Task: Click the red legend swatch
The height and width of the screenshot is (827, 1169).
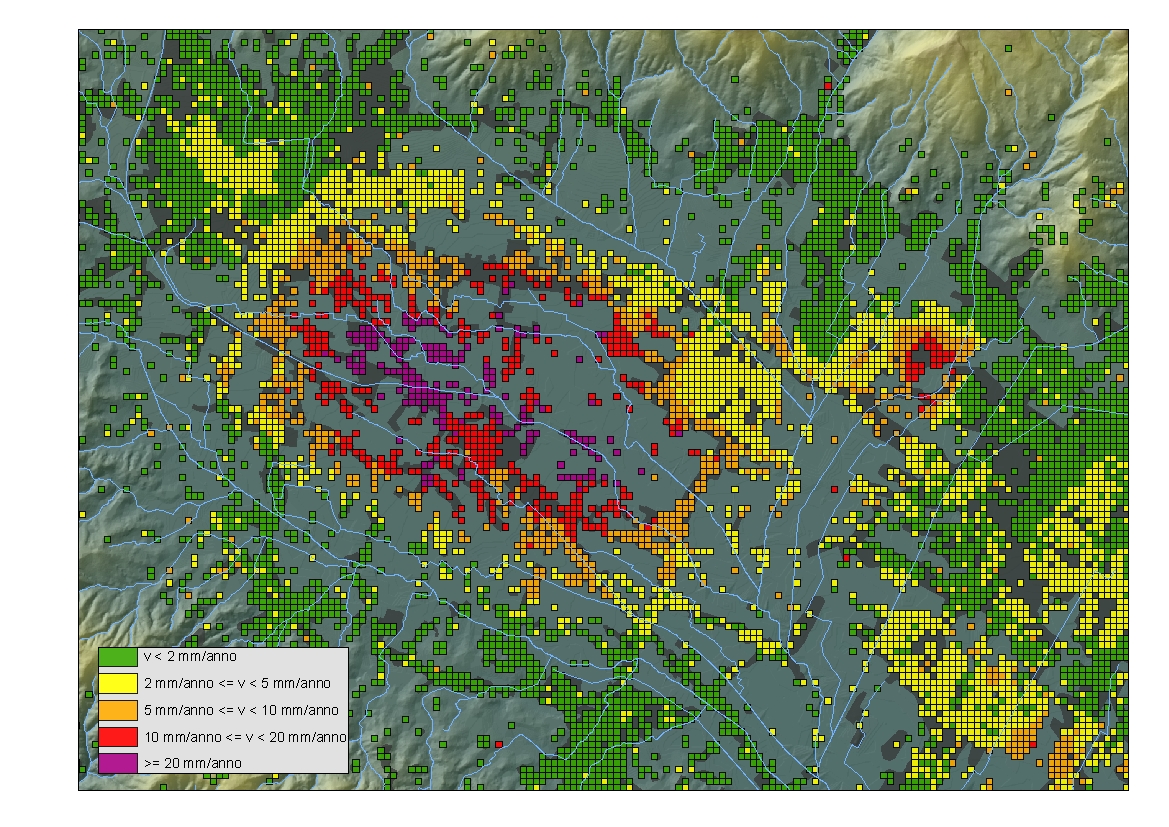Action: pos(118,737)
